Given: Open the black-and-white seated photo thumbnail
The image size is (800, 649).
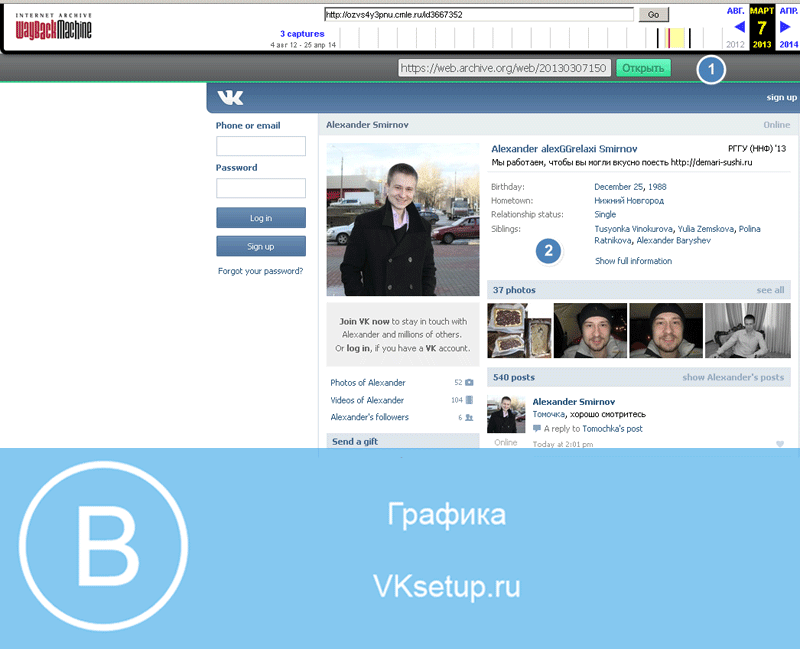Looking at the screenshot, I should click(747, 330).
